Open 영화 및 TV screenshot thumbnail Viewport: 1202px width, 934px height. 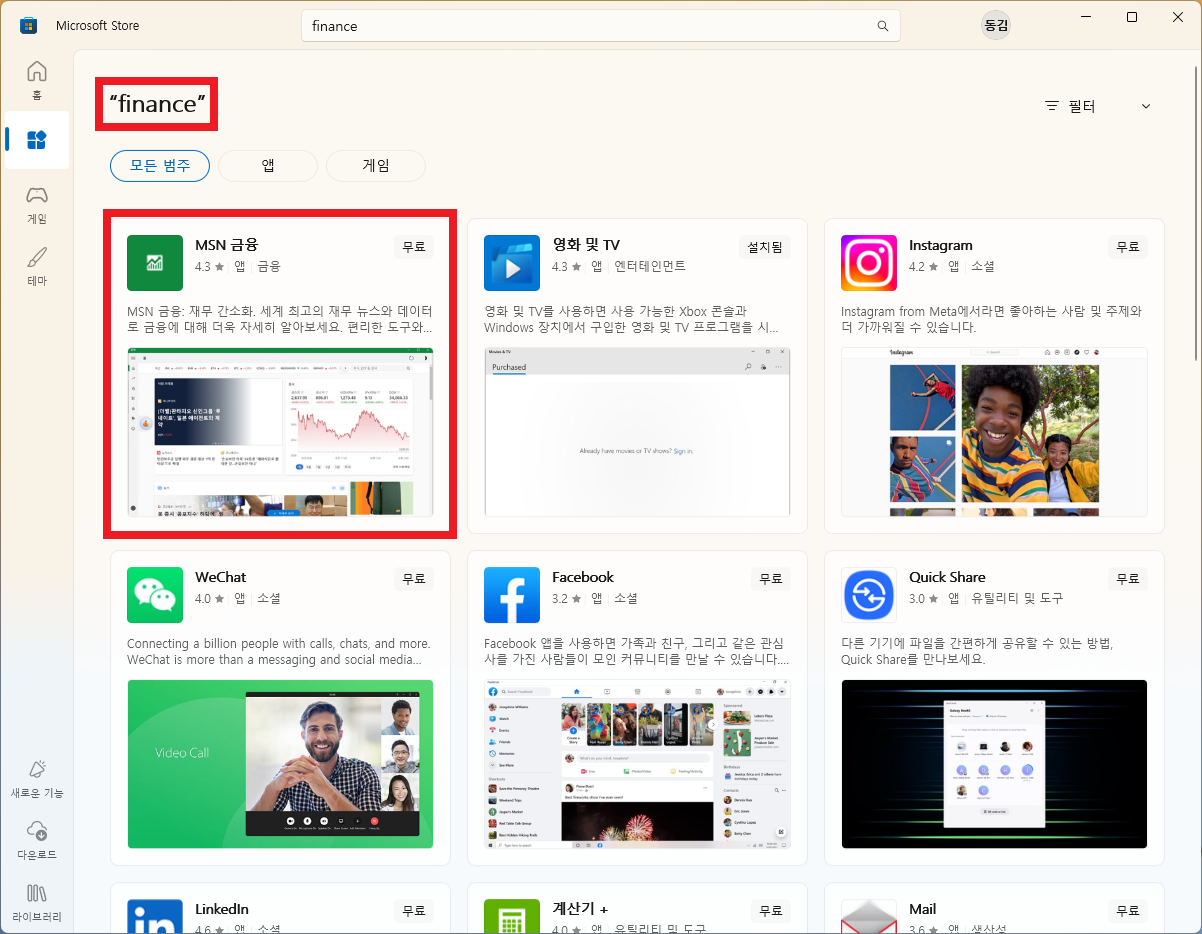click(x=637, y=432)
